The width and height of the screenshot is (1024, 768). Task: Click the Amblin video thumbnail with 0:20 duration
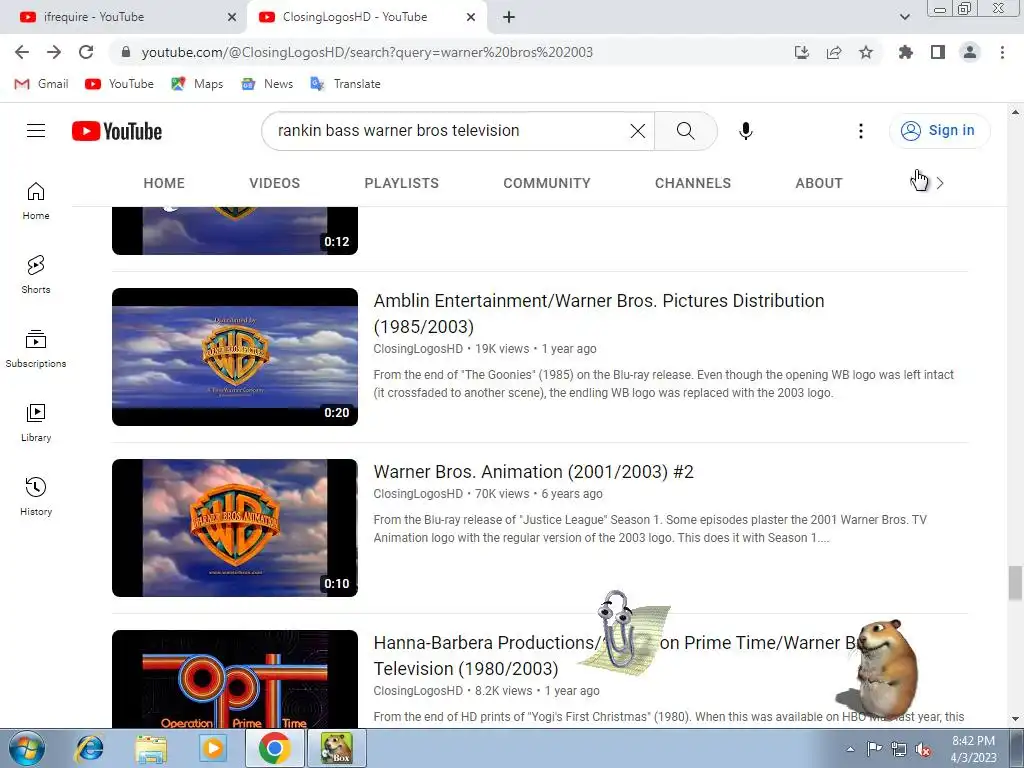[235, 357]
